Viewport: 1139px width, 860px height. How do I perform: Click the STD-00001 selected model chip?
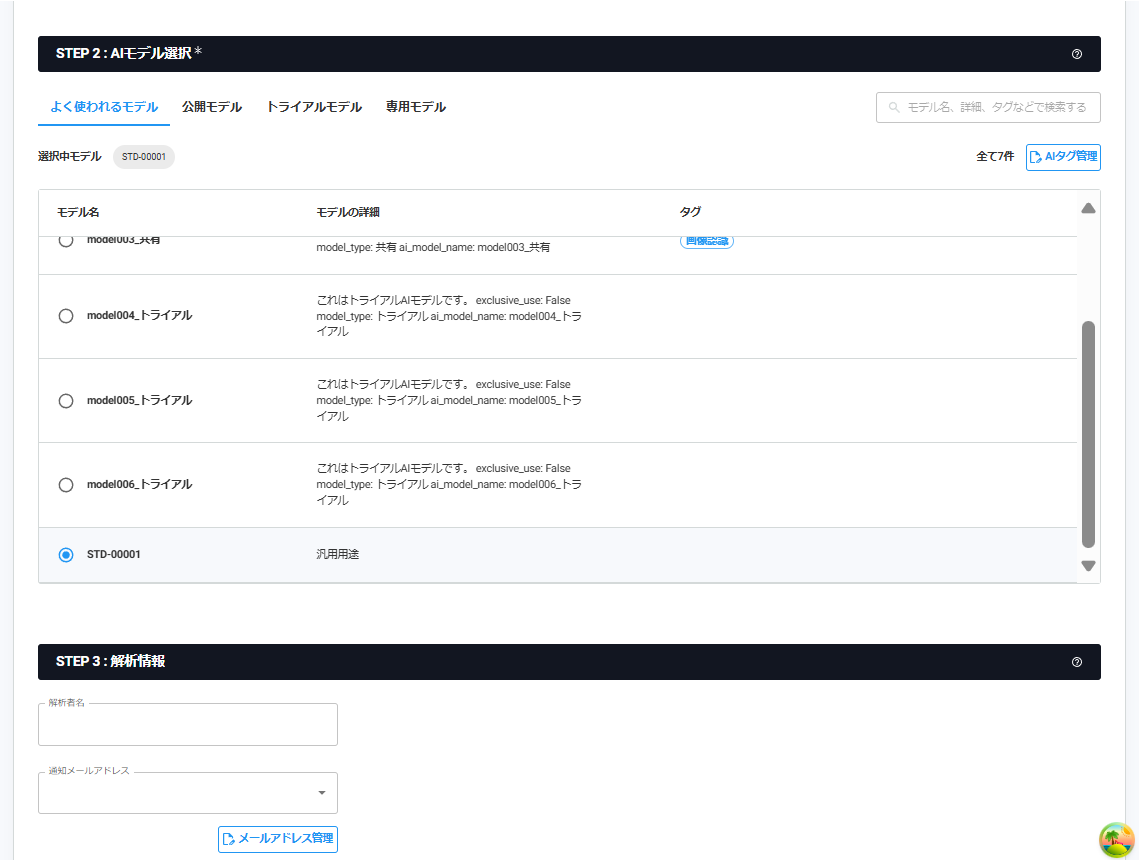[x=143, y=157]
